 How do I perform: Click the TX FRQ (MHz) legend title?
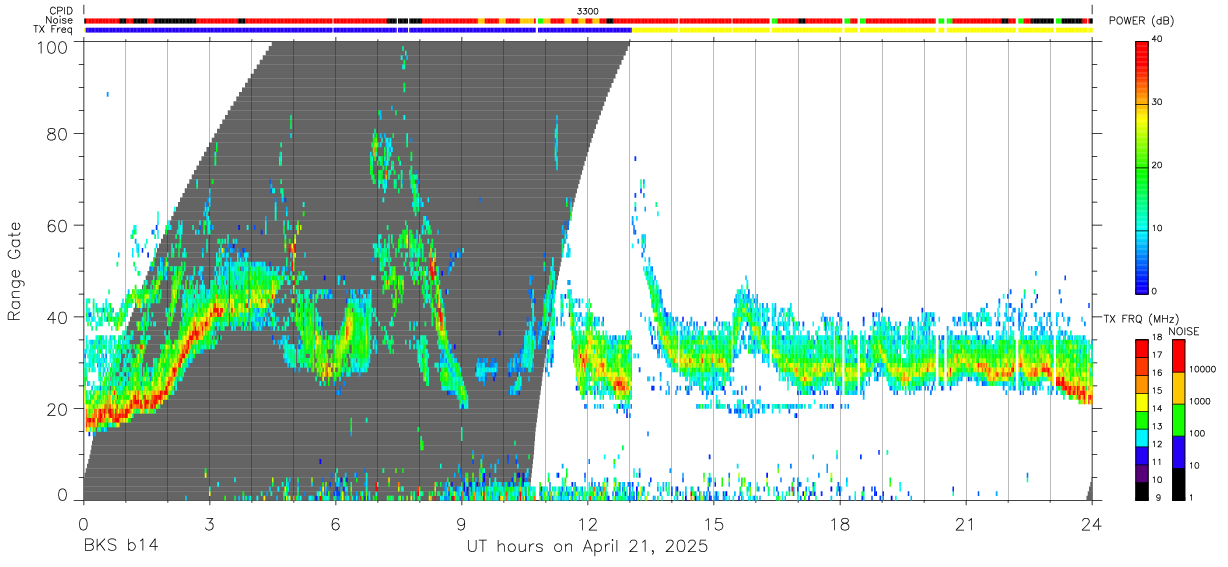(1139, 318)
